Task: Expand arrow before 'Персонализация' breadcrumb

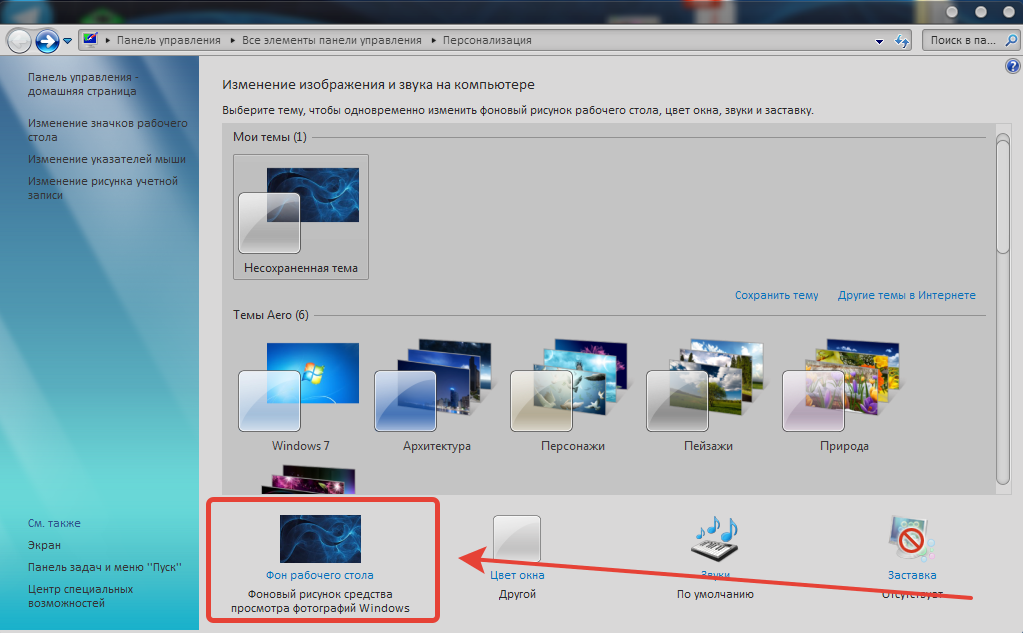Action: (433, 40)
